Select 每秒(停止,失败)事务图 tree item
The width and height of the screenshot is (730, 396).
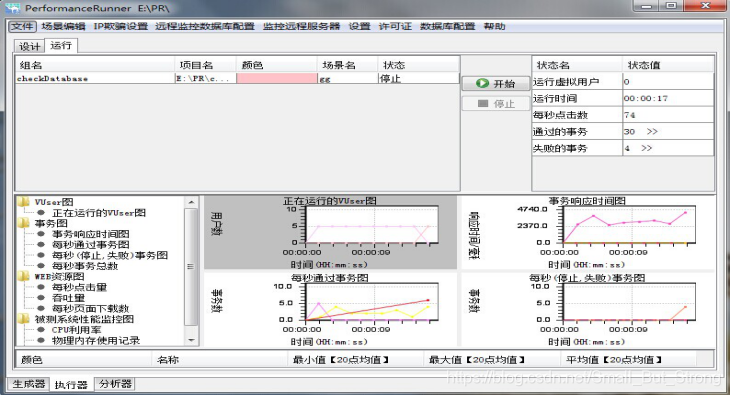coord(109,255)
